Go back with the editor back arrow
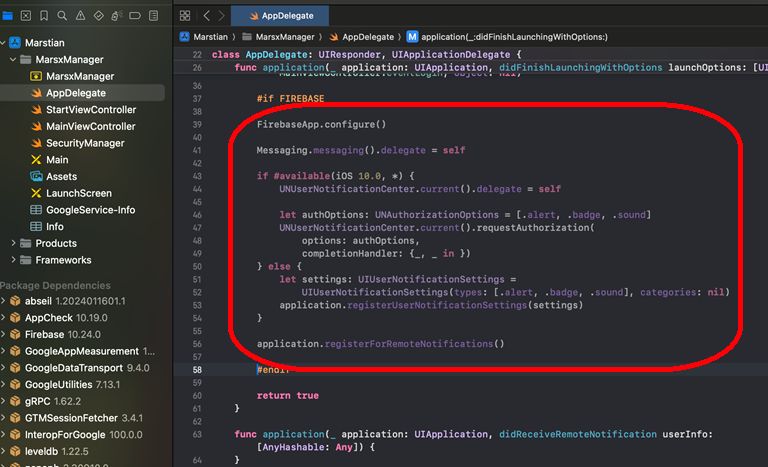The width and height of the screenshot is (768, 467). click(x=206, y=16)
